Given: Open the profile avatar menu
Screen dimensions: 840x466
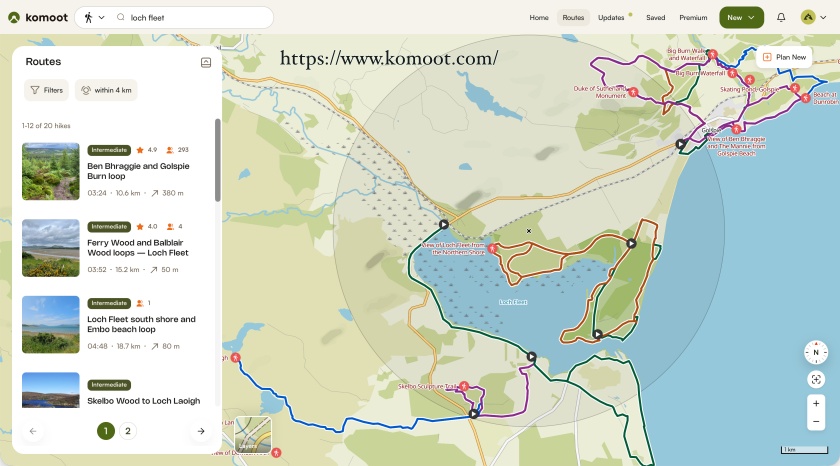Looking at the screenshot, I should [814, 17].
